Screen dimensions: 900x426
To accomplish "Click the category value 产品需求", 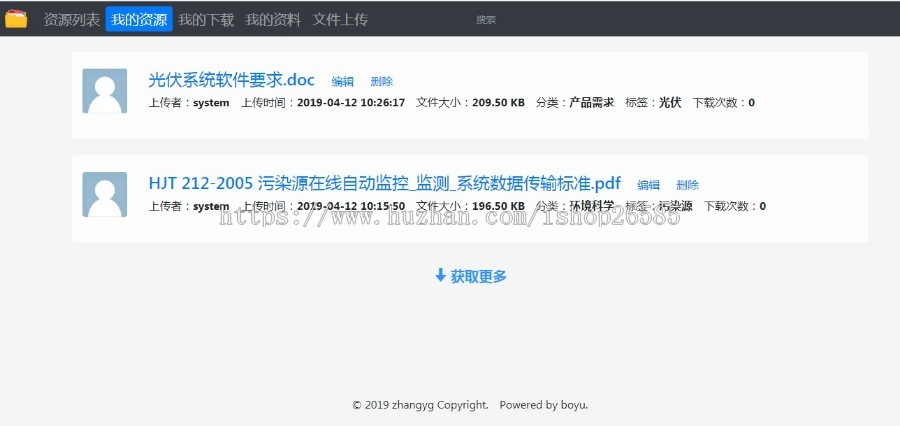I will pos(591,103).
